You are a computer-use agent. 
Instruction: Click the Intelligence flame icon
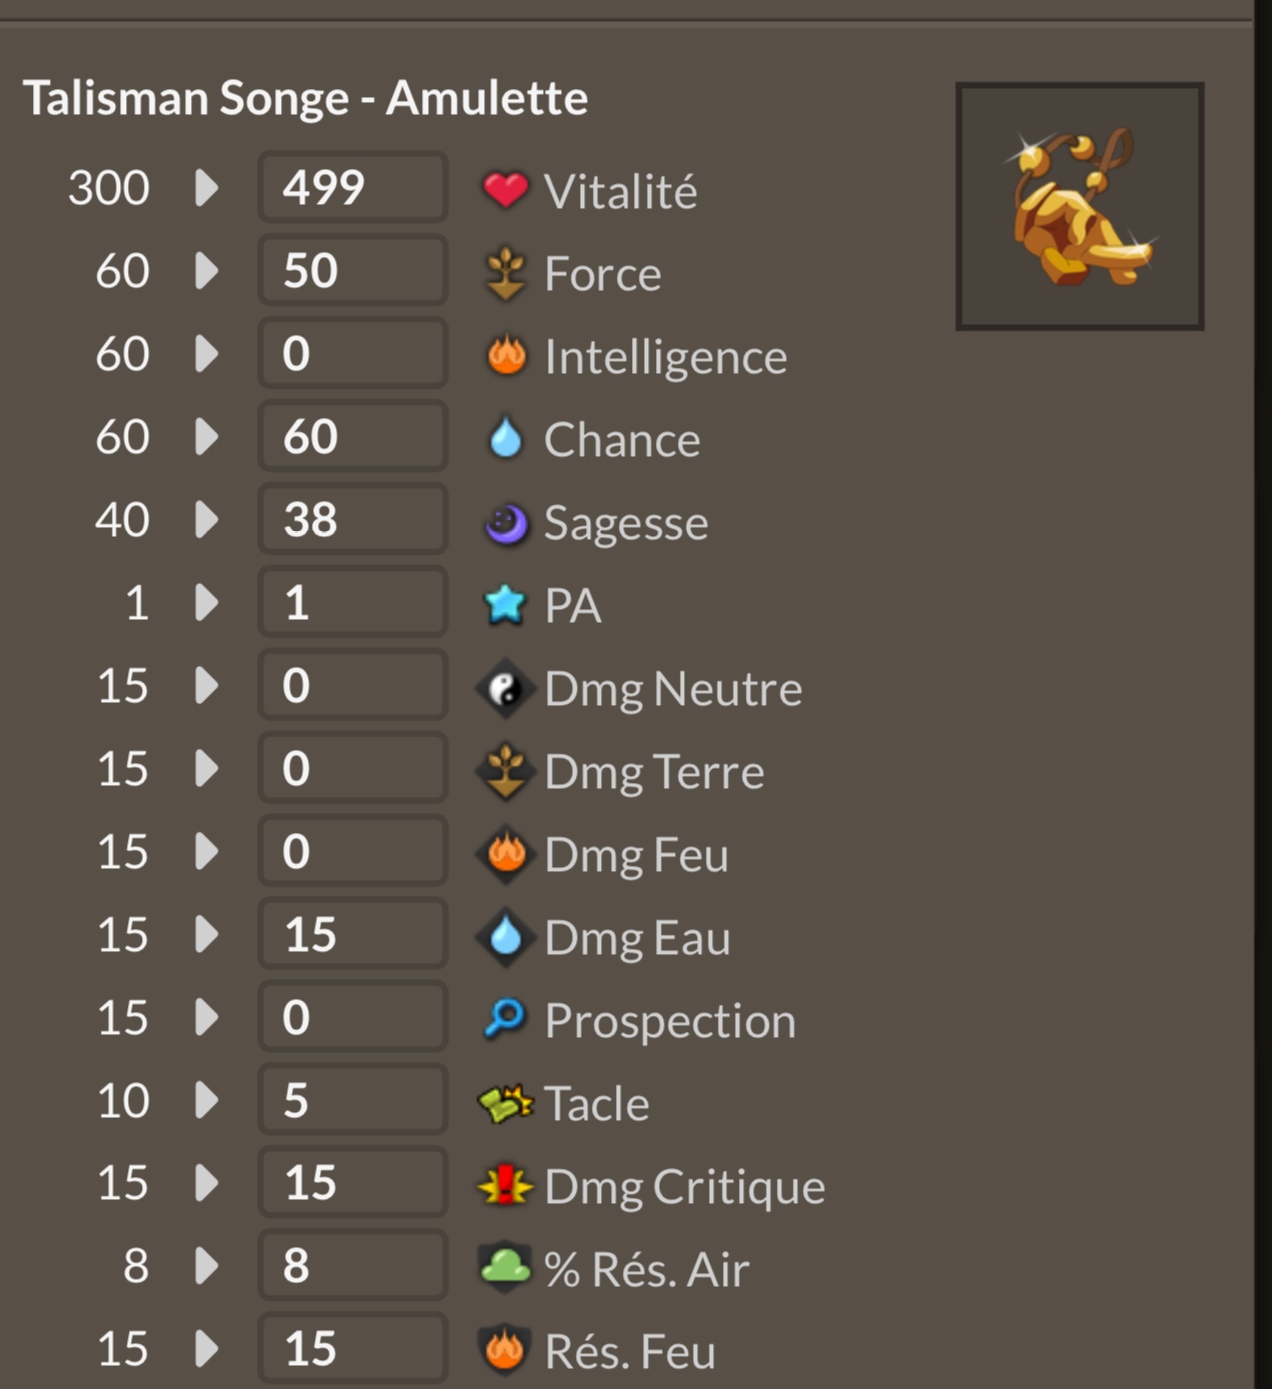(506, 356)
